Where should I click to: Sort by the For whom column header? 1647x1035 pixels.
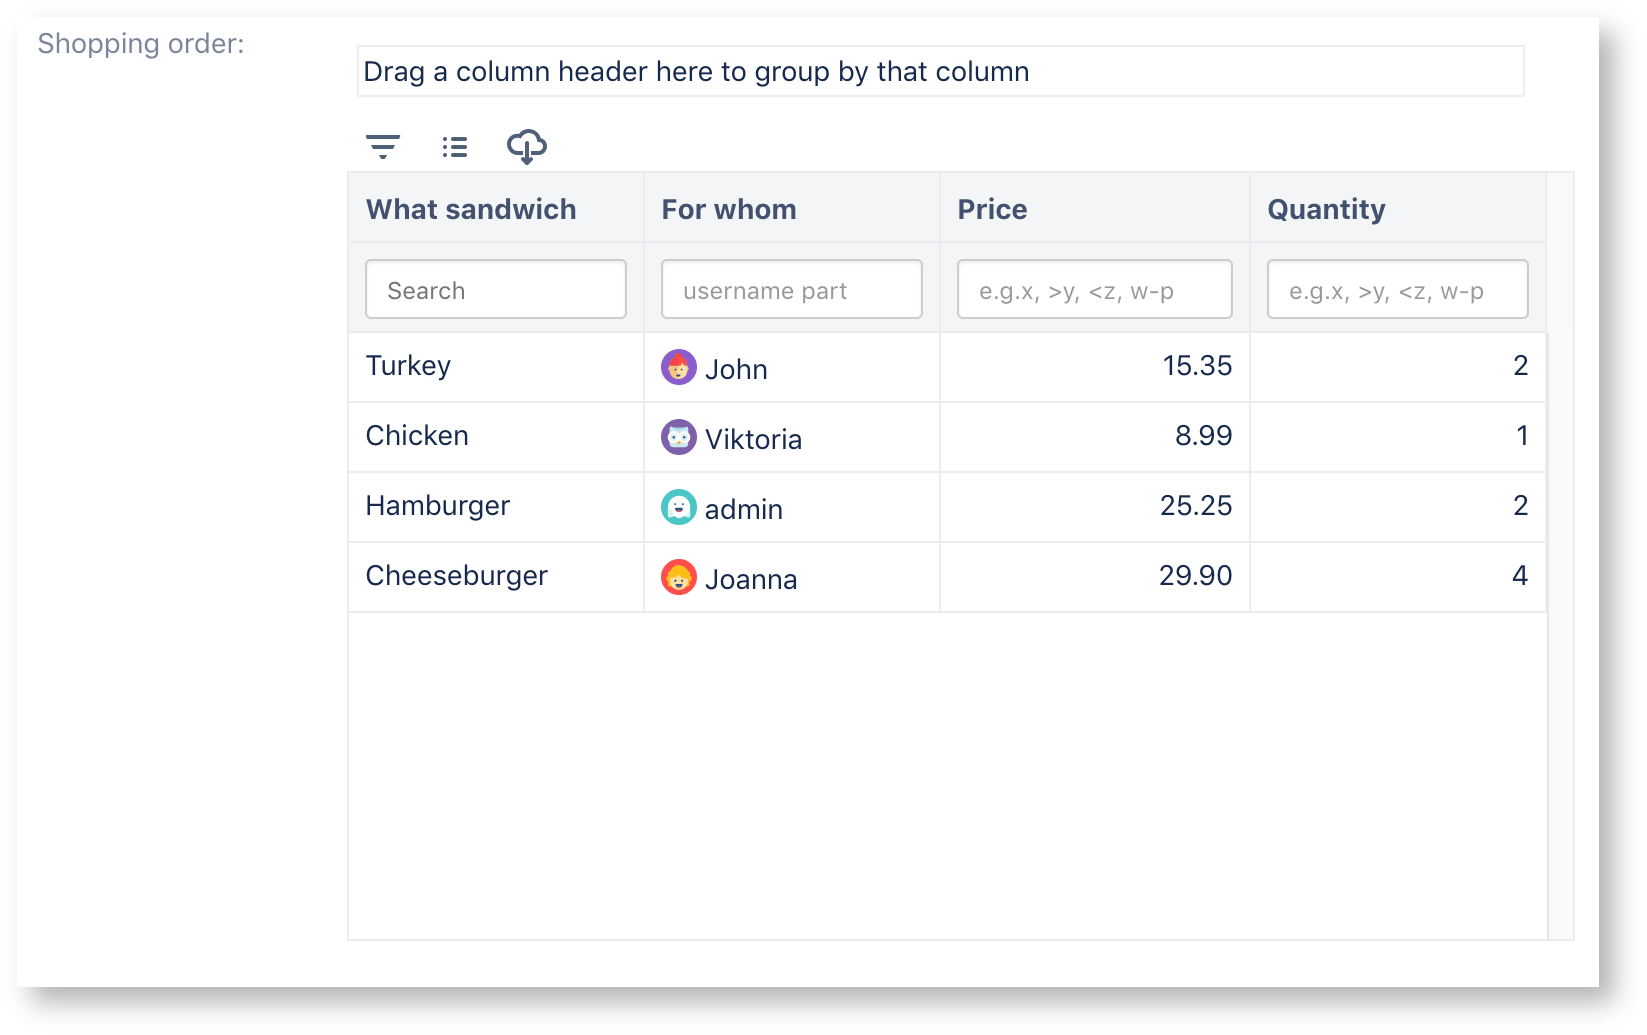[728, 209]
